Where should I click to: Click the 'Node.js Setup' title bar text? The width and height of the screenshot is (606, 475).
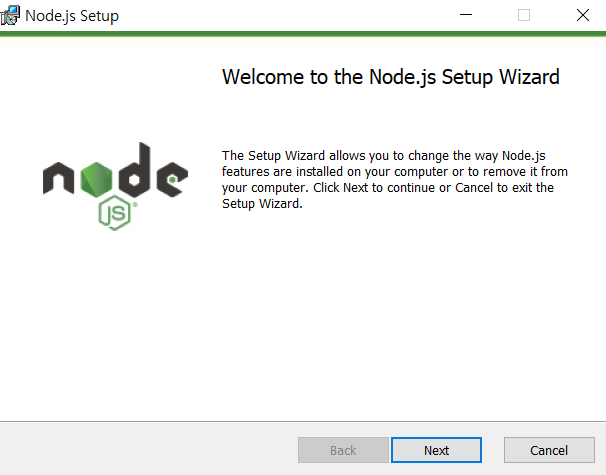coord(72,16)
